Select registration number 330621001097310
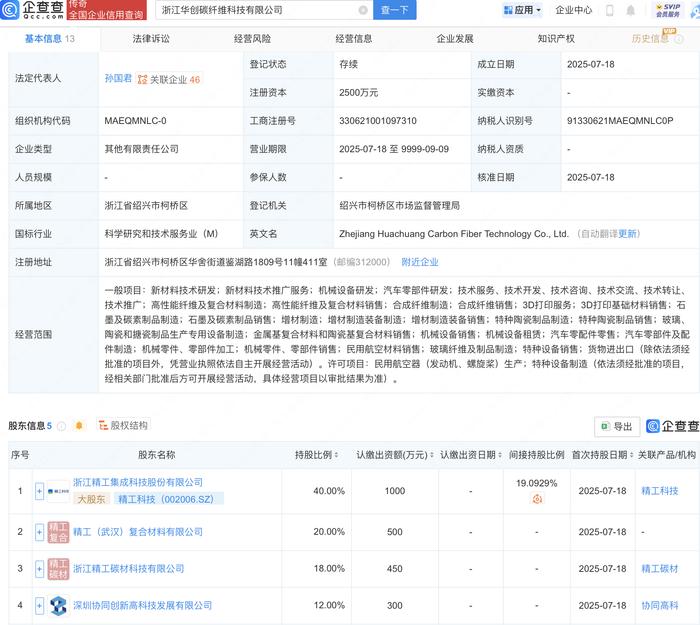 (378, 121)
